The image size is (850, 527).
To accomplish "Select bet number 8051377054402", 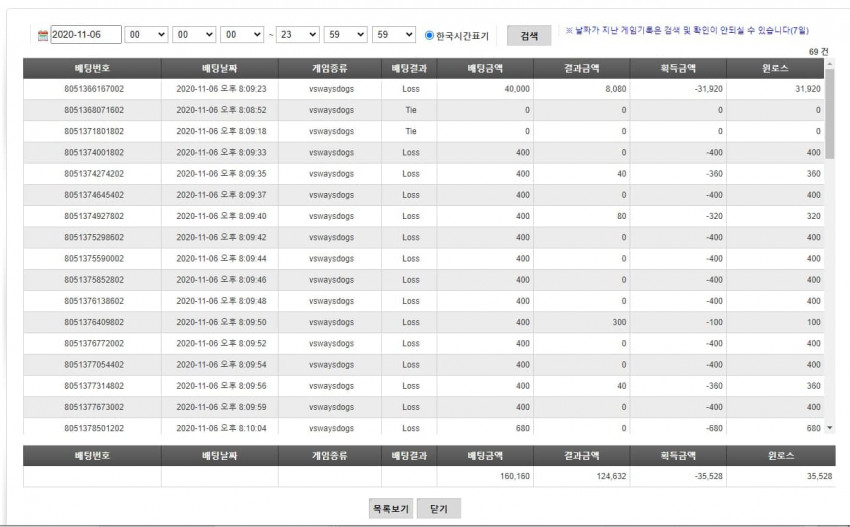I will (x=94, y=364).
